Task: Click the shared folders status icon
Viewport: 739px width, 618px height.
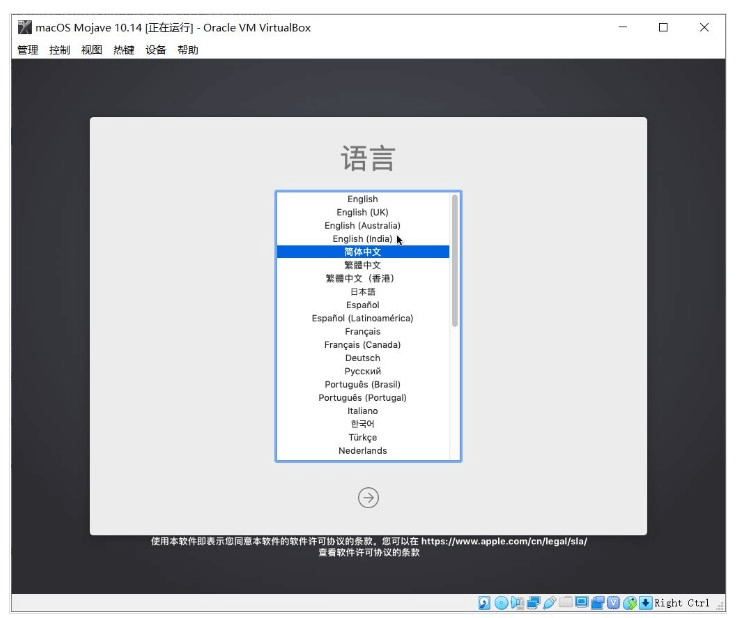Action: click(x=566, y=602)
